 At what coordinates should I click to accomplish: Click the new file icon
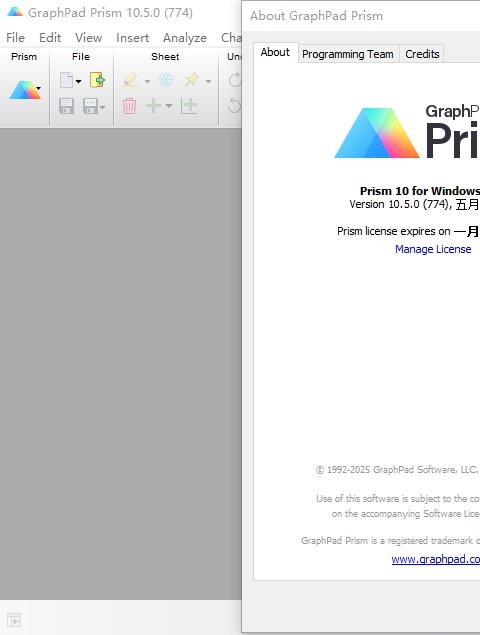tap(66, 80)
